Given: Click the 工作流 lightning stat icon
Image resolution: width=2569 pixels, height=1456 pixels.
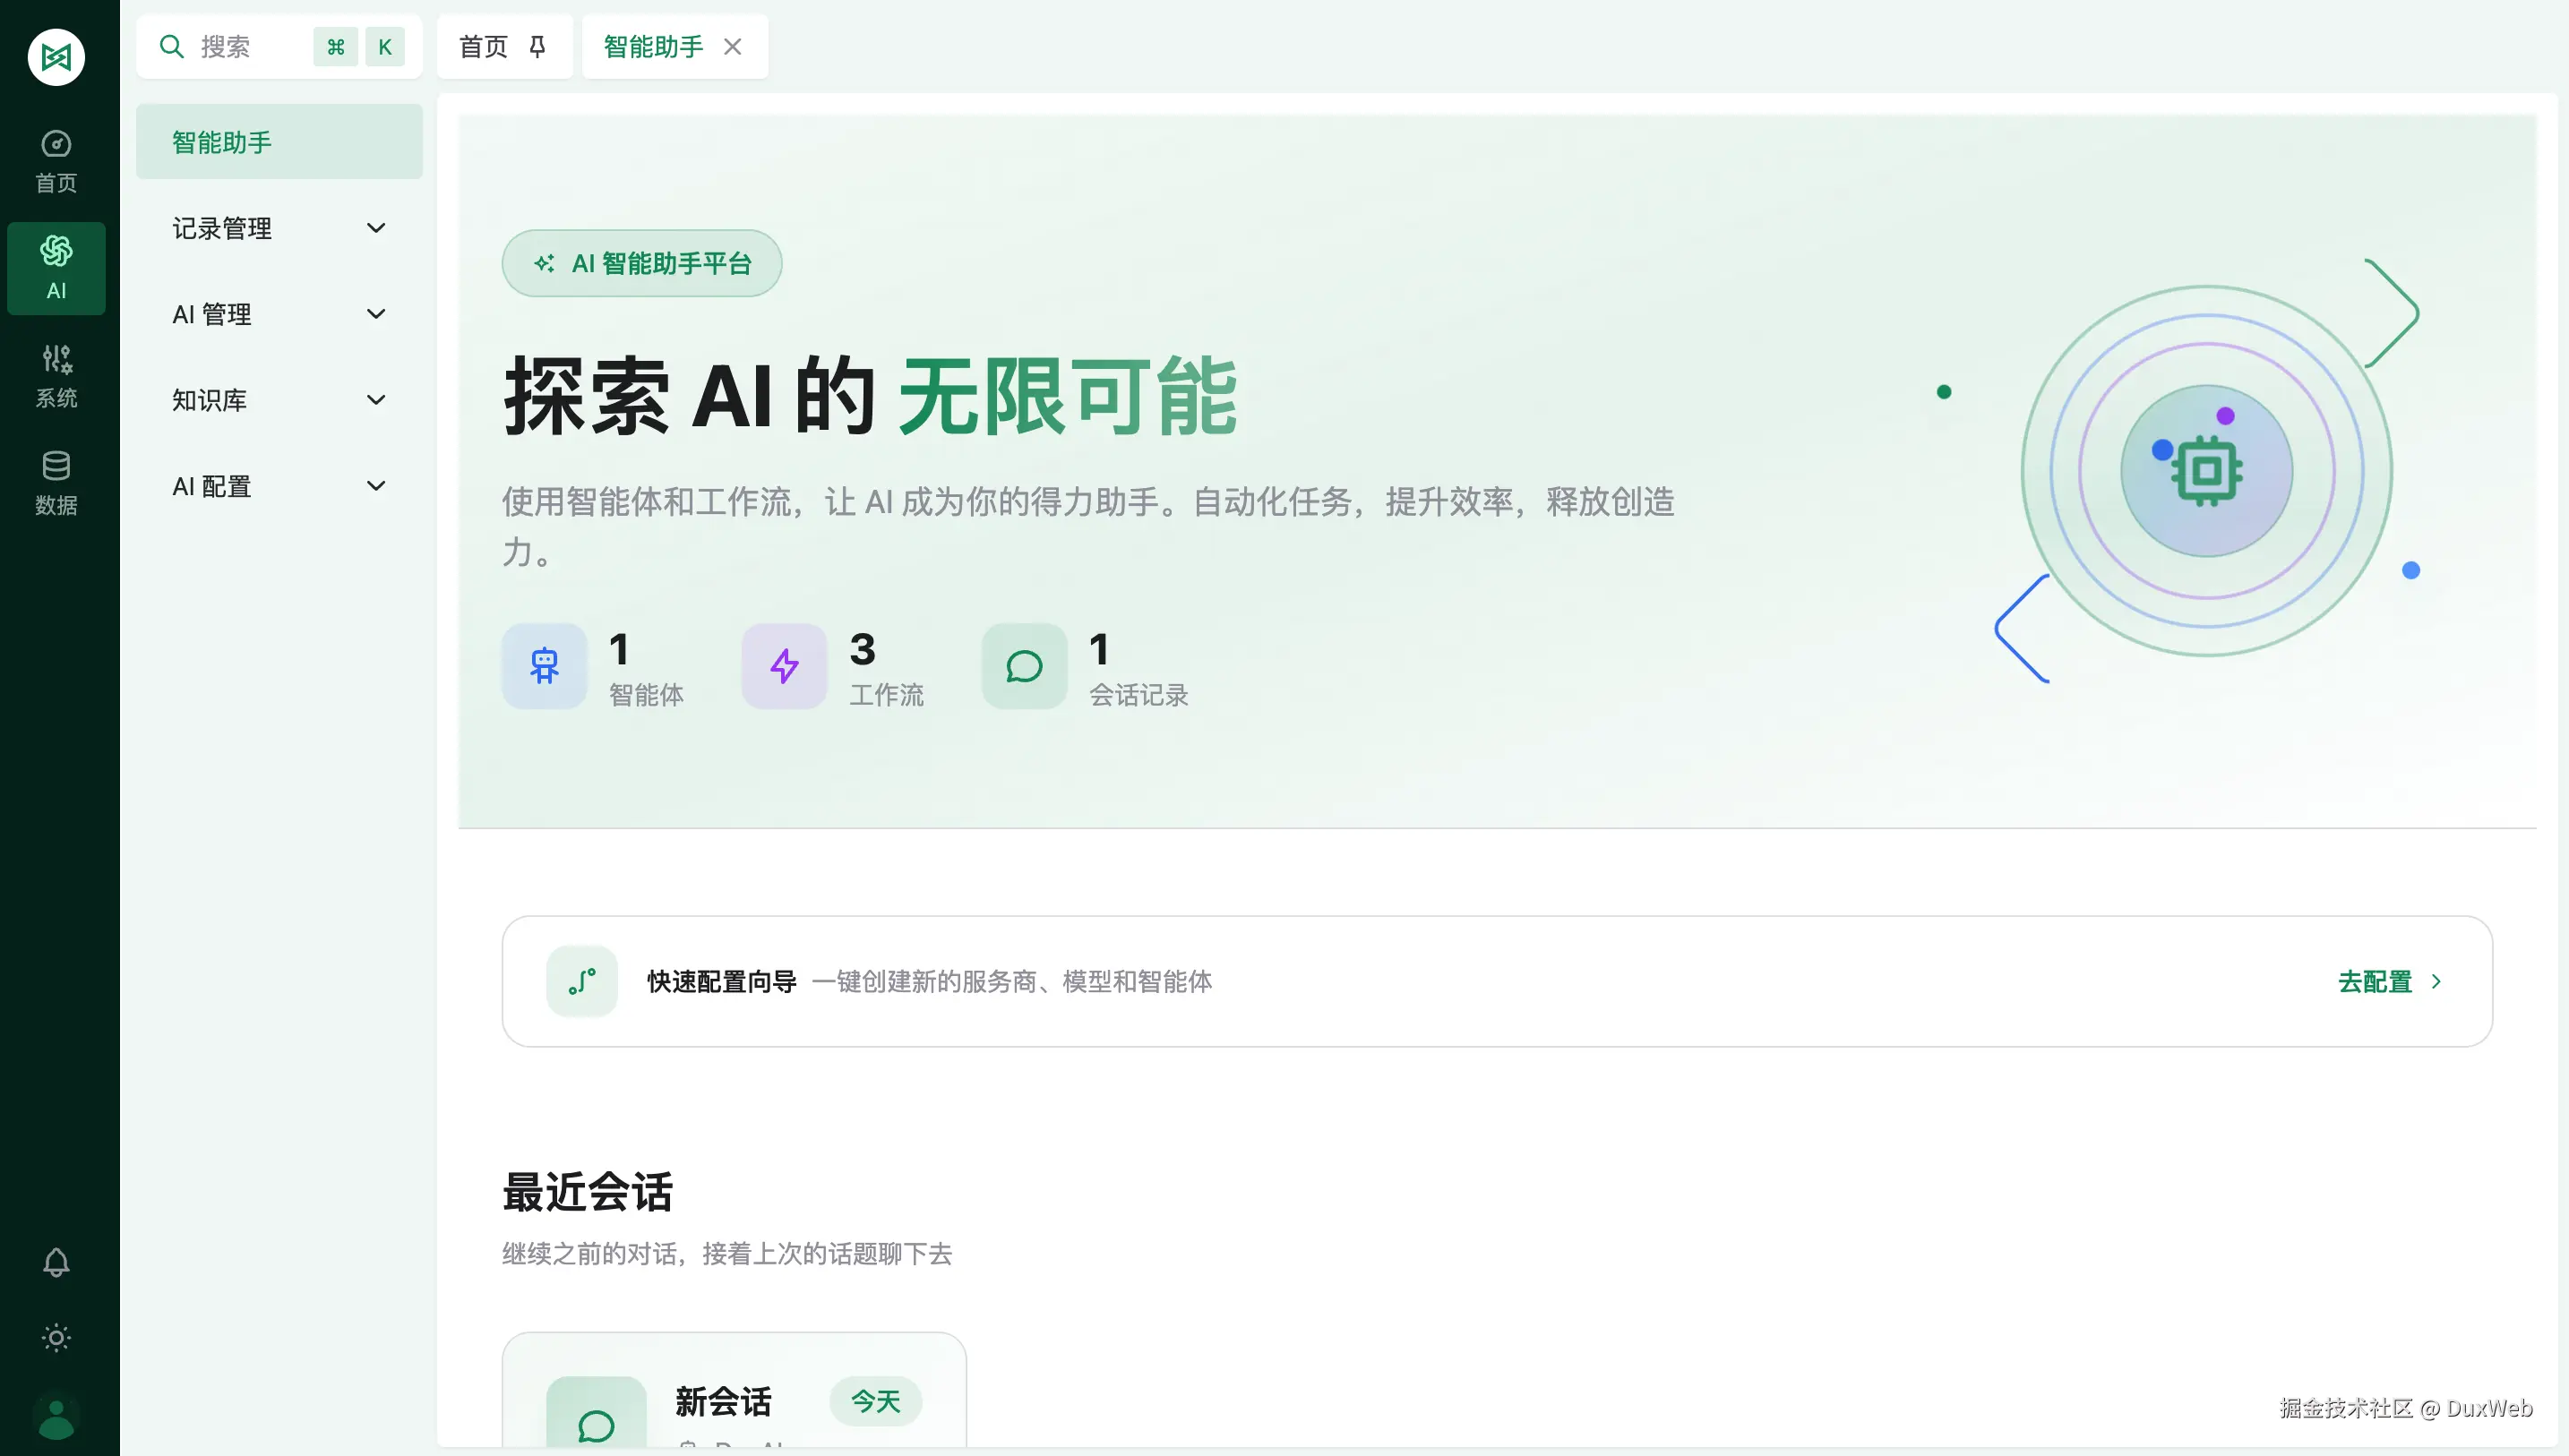Looking at the screenshot, I should tap(784, 666).
